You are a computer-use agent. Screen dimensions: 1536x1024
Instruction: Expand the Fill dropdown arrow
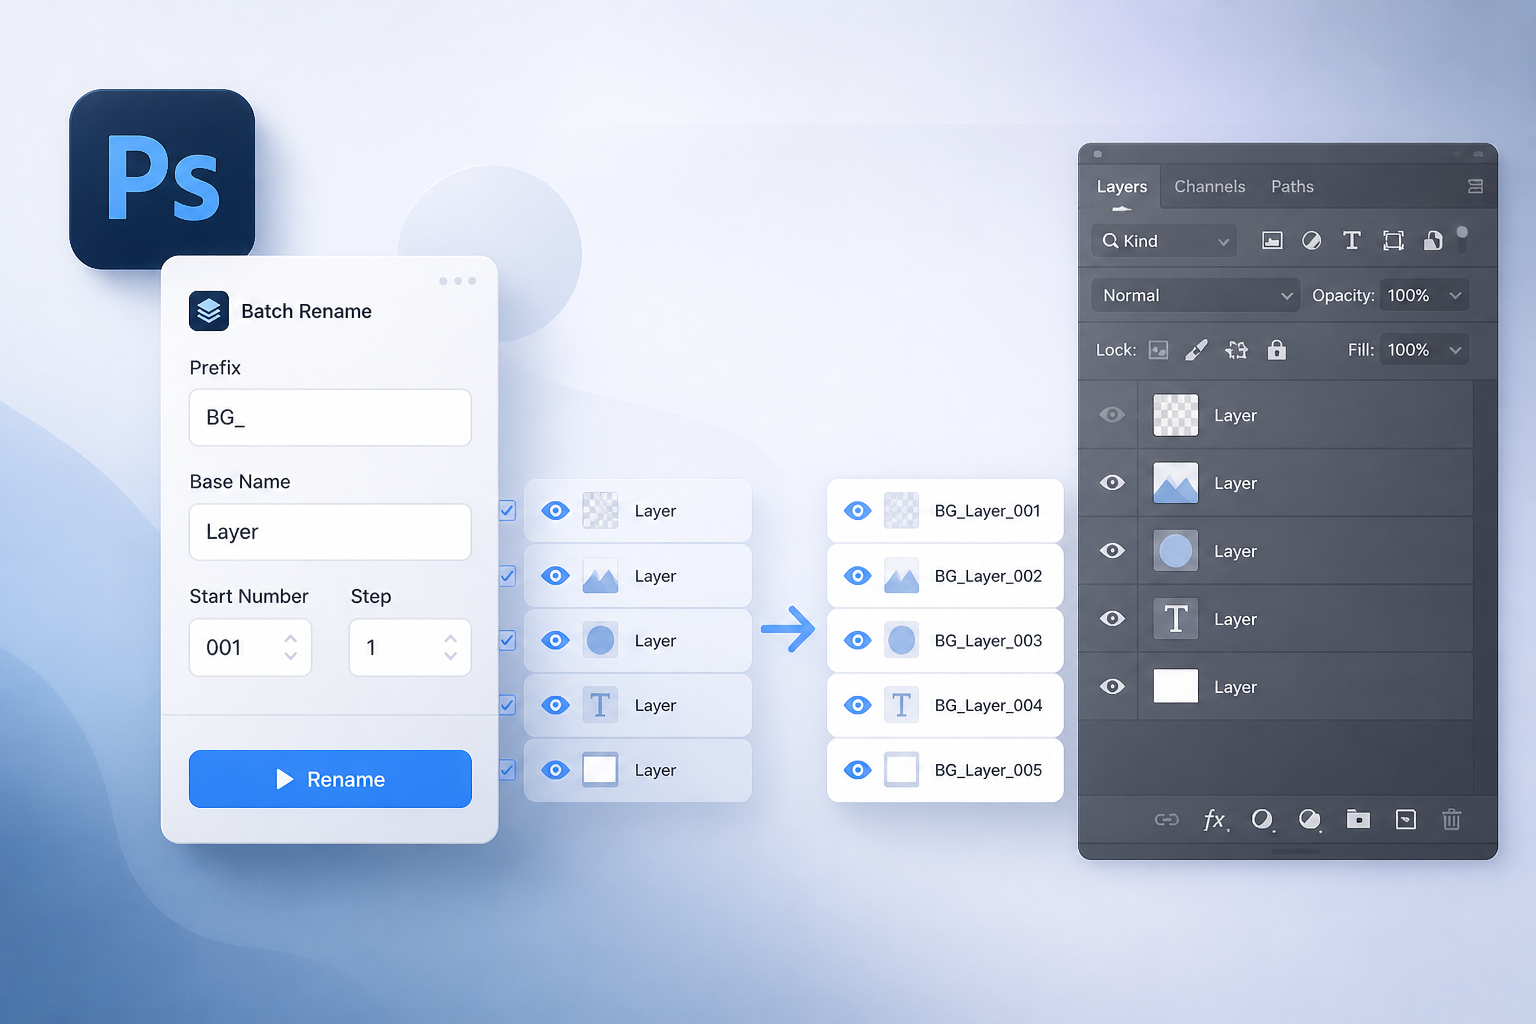tap(1455, 350)
